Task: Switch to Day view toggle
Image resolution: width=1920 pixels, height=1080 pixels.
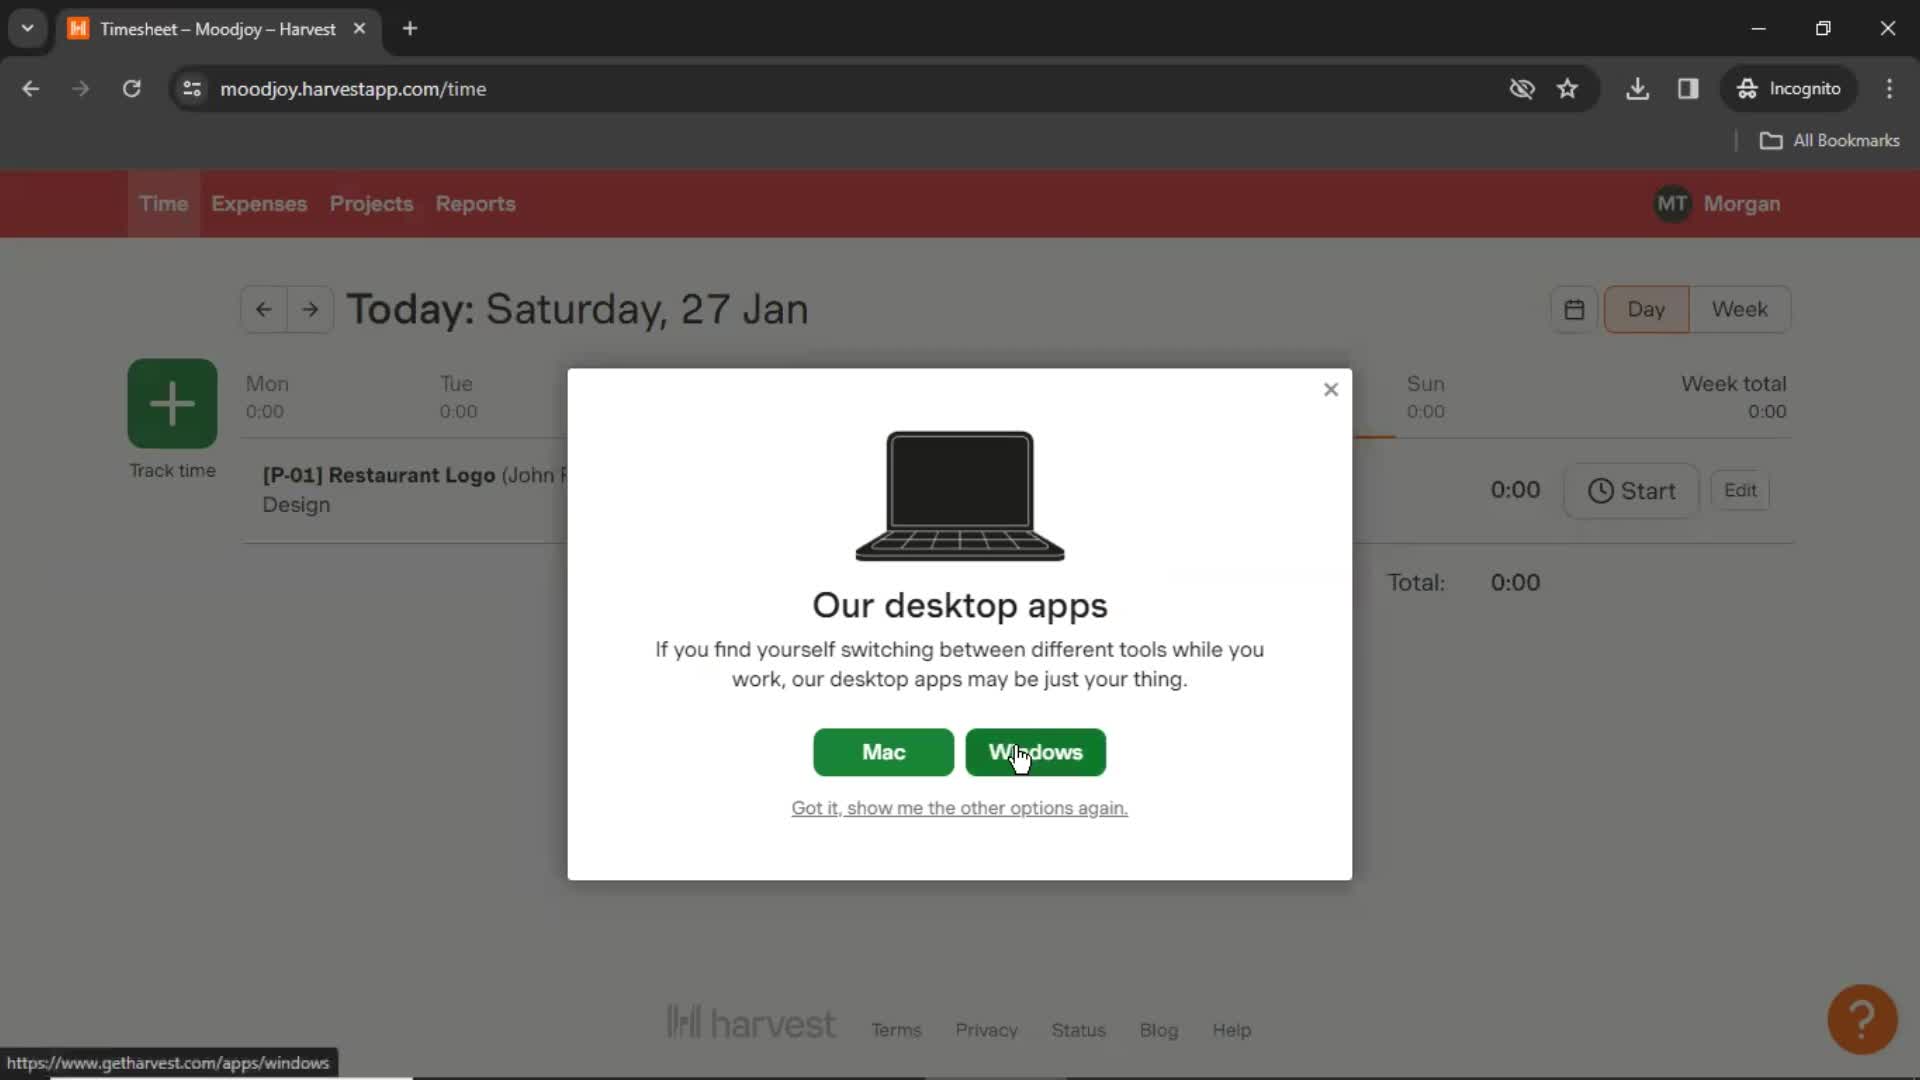Action: point(1647,309)
